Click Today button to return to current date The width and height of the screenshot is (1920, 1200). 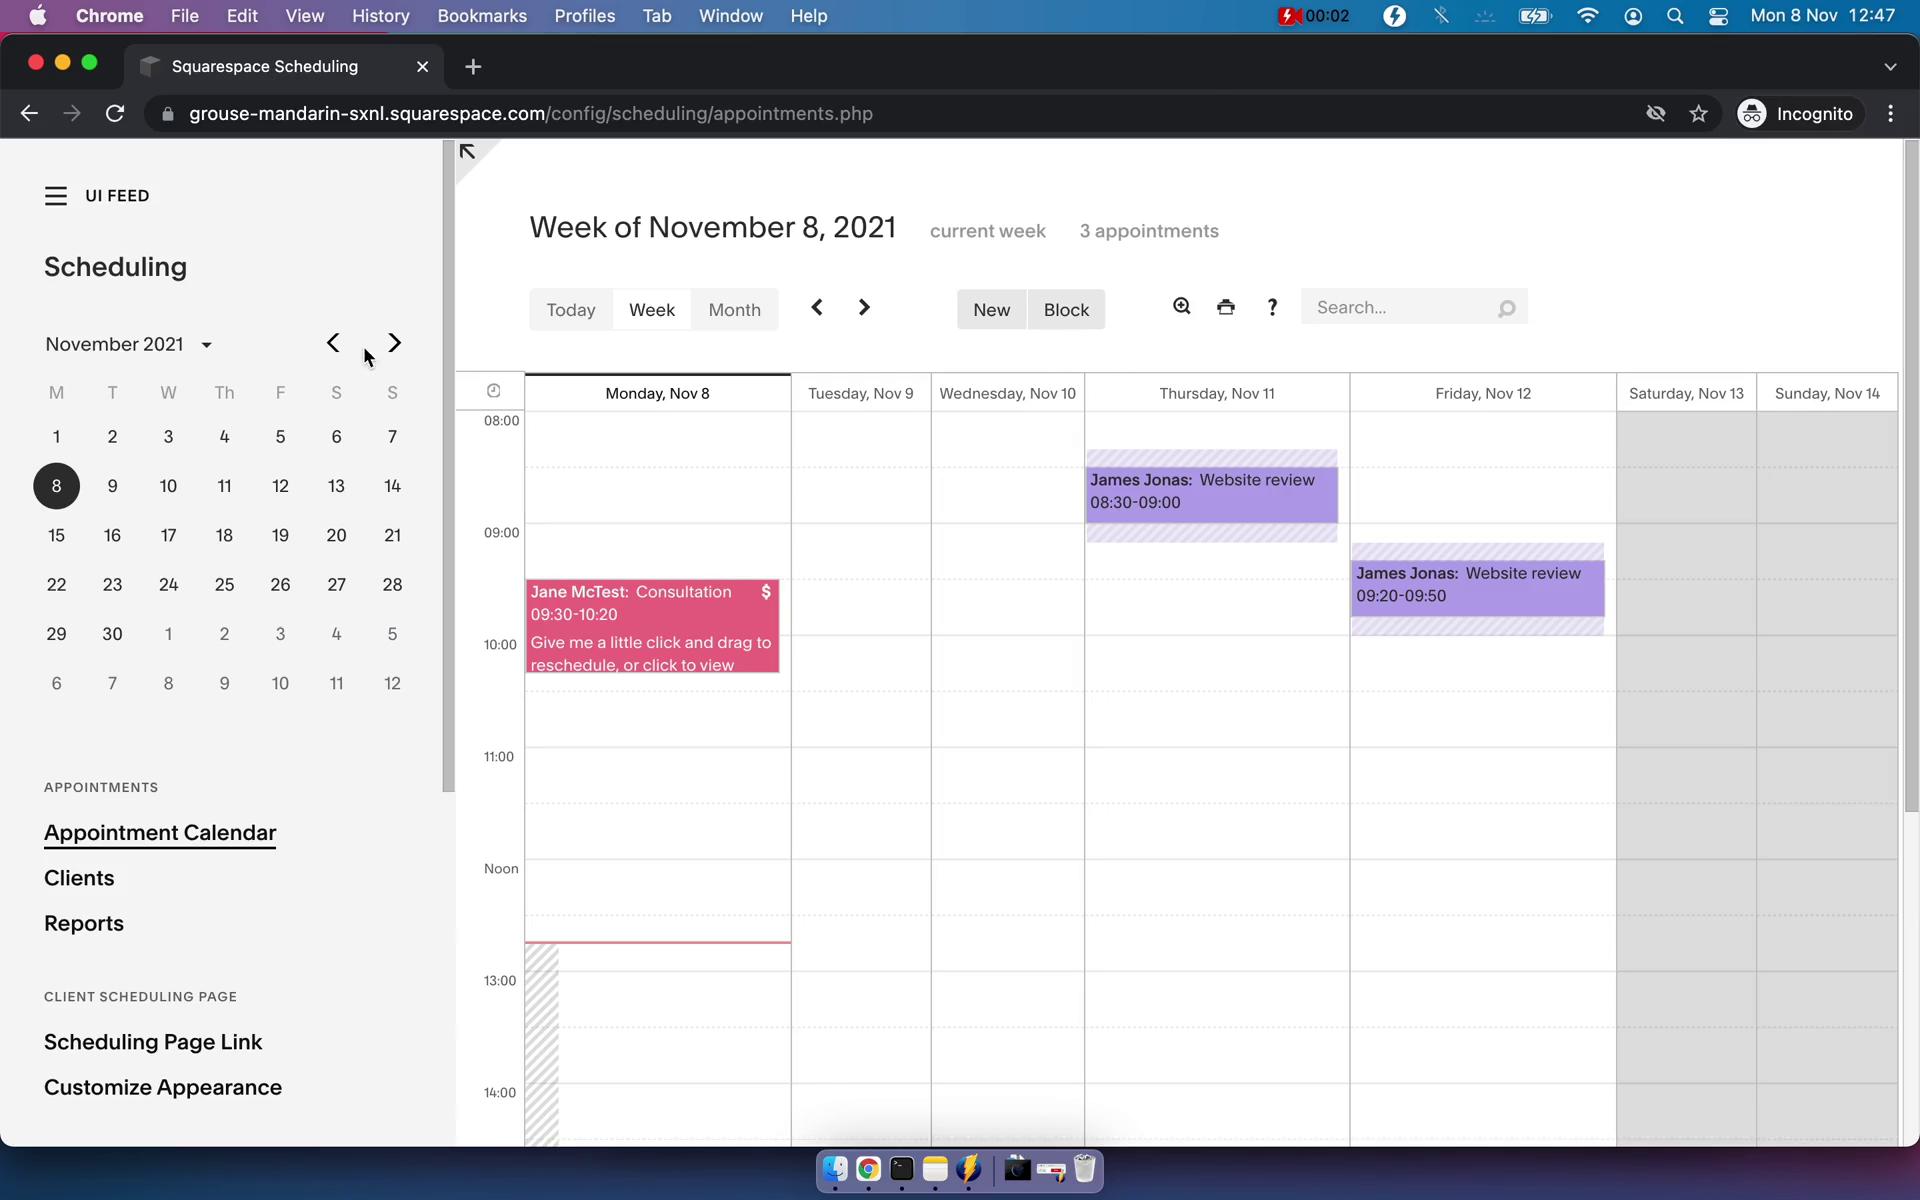coord(570,308)
